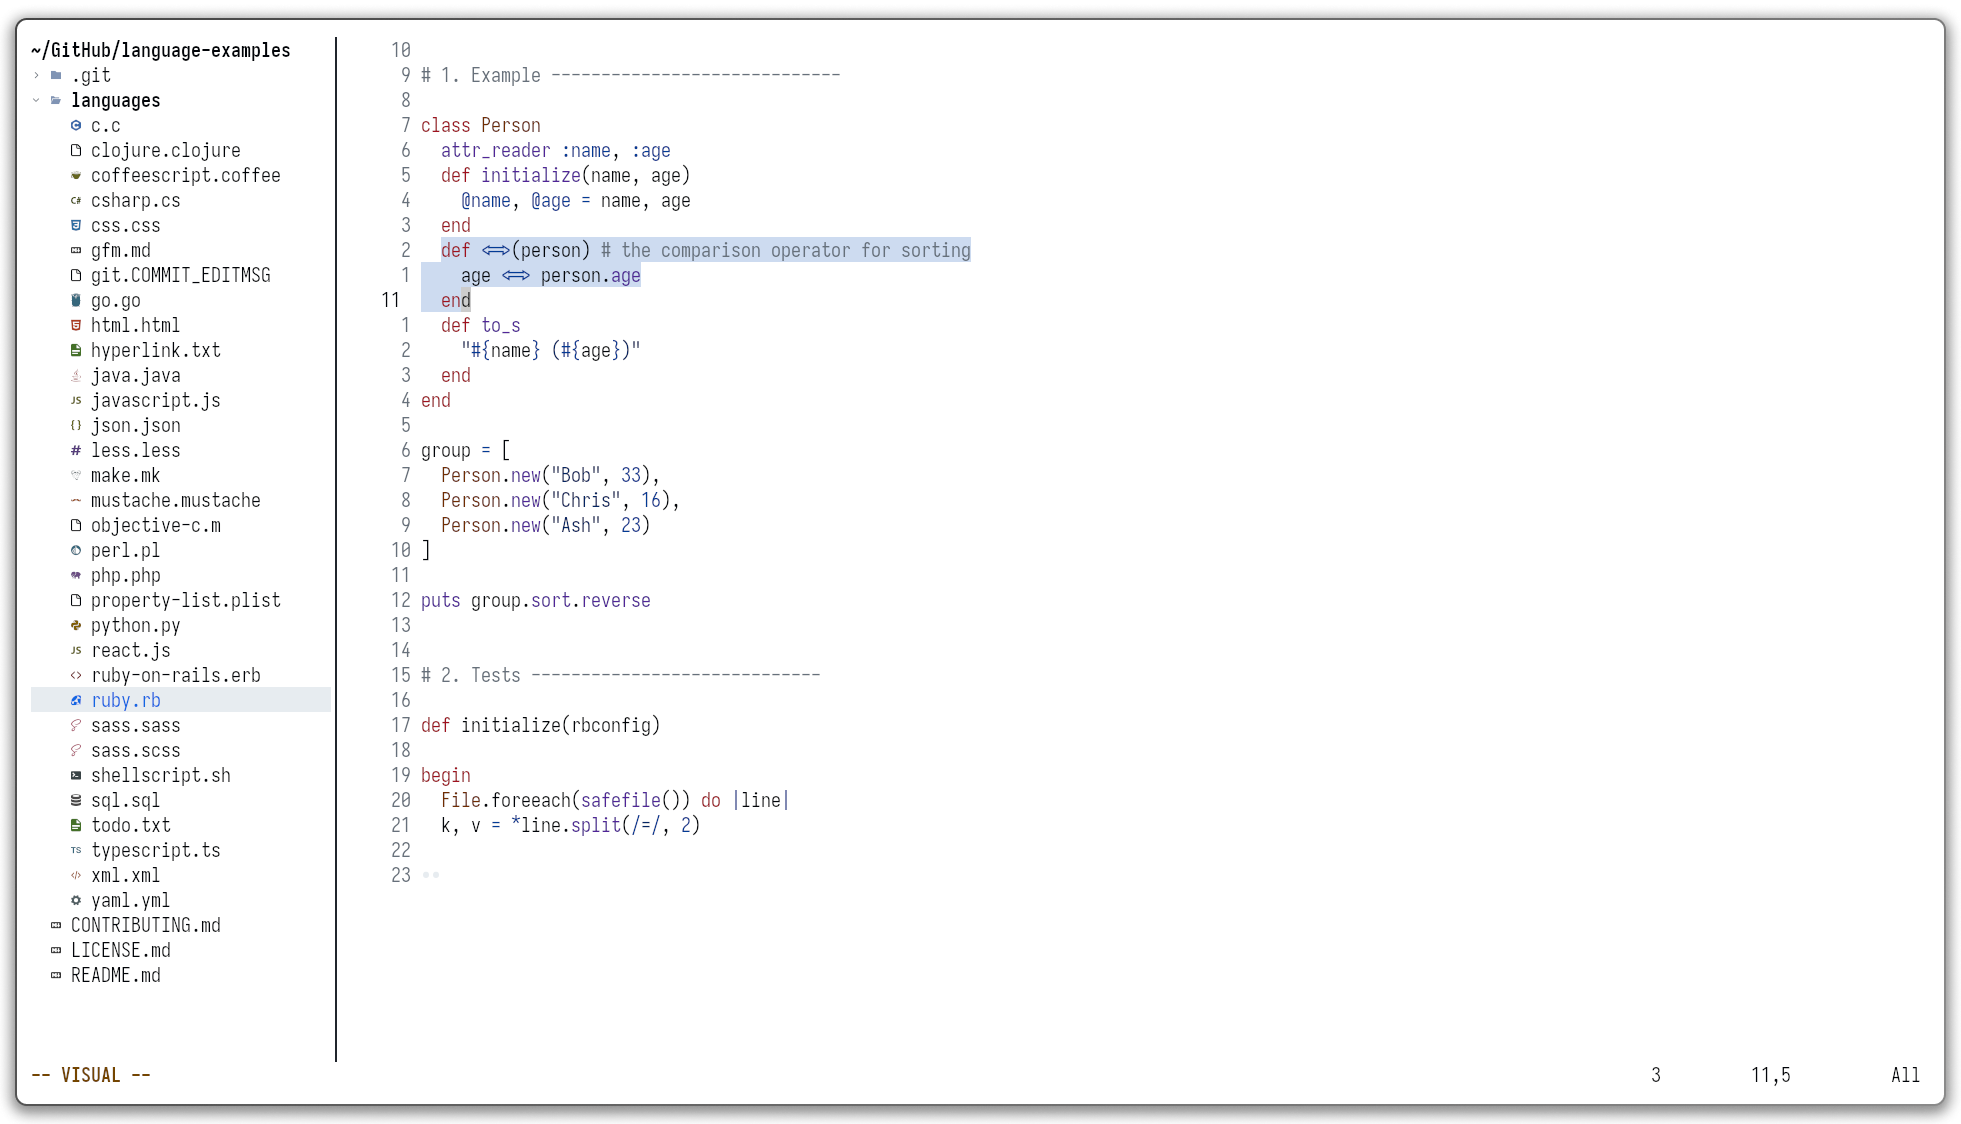Click the Python icon beside python.py
1961x1124 pixels.
coord(76,625)
